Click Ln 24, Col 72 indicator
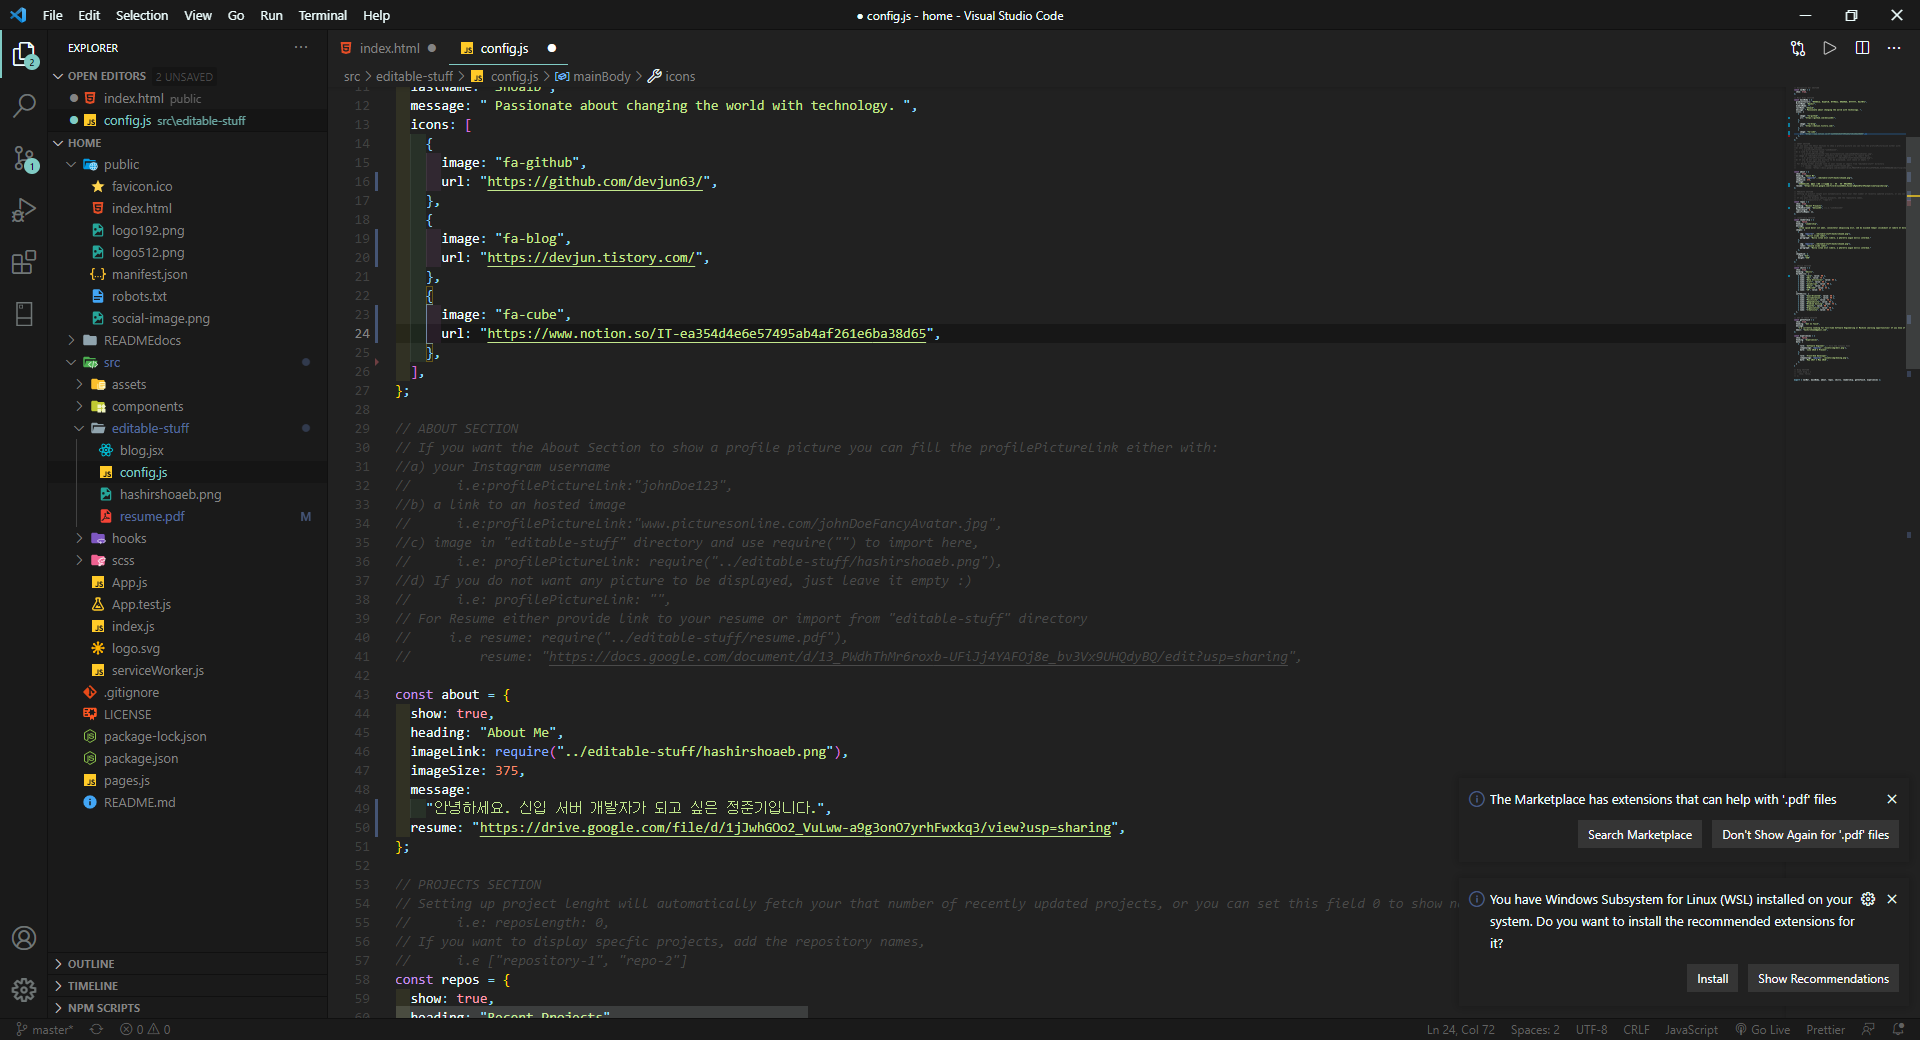This screenshot has height=1040, width=1920. pyautogui.click(x=1460, y=1029)
